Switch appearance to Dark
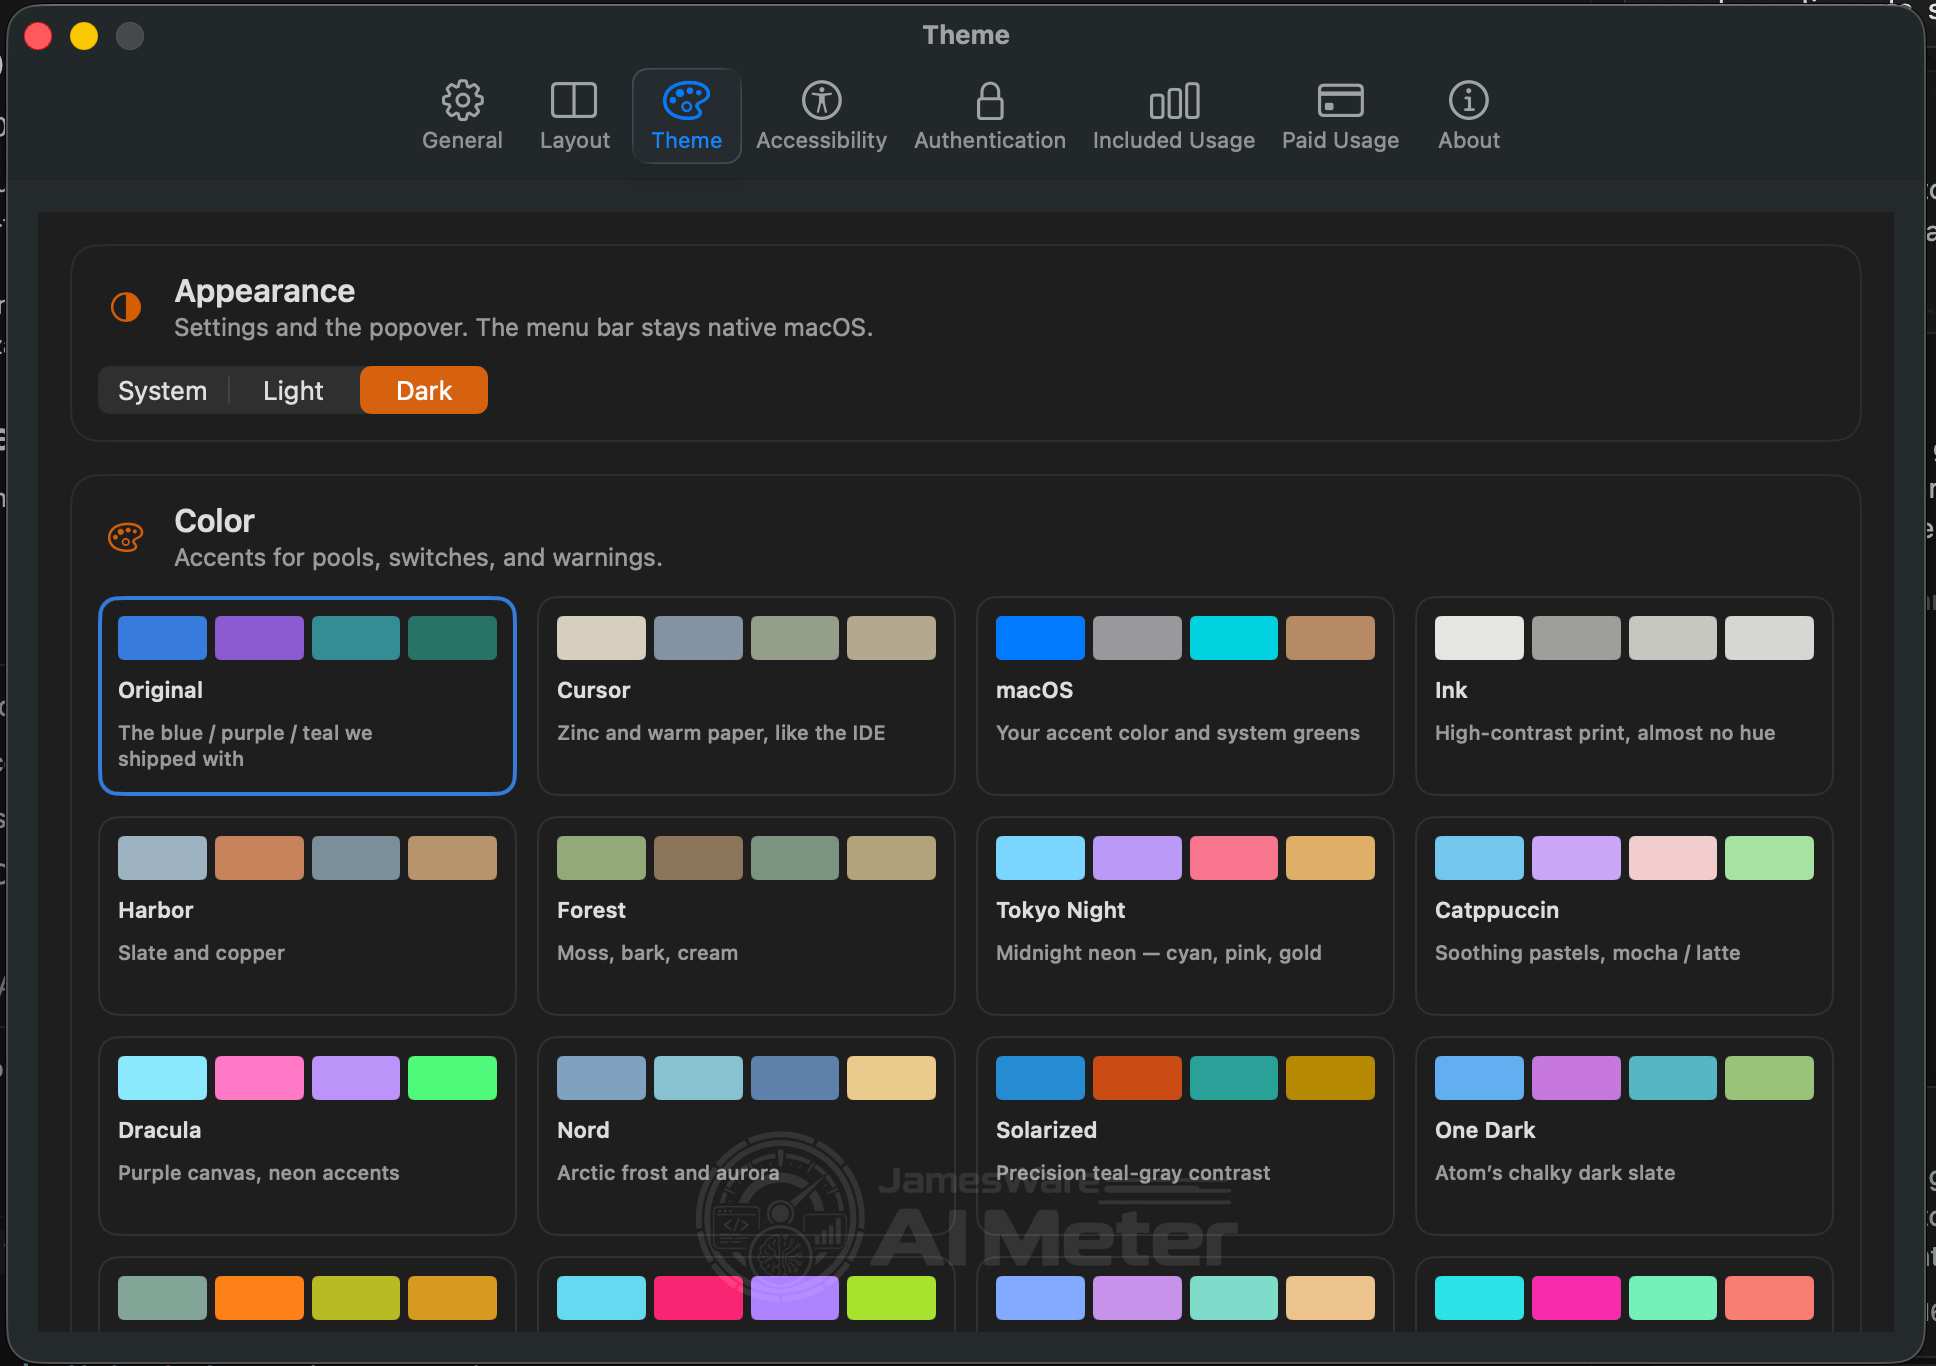Viewport: 1936px width, 1366px height. [x=424, y=390]
